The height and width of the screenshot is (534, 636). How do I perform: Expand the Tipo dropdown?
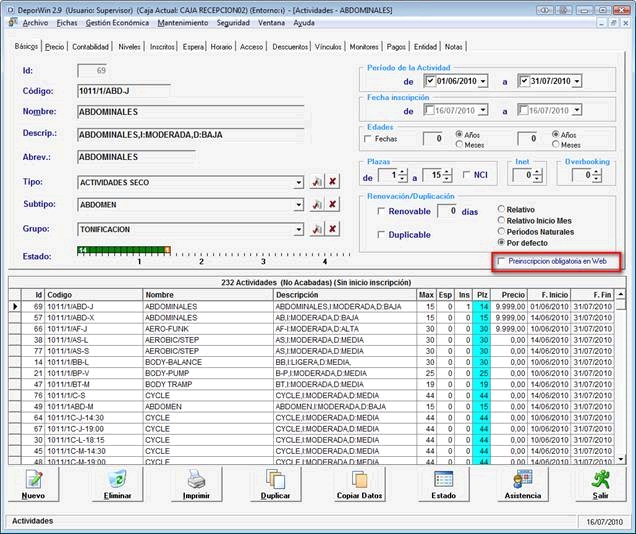pyautogui.click(x=299, y=182)
